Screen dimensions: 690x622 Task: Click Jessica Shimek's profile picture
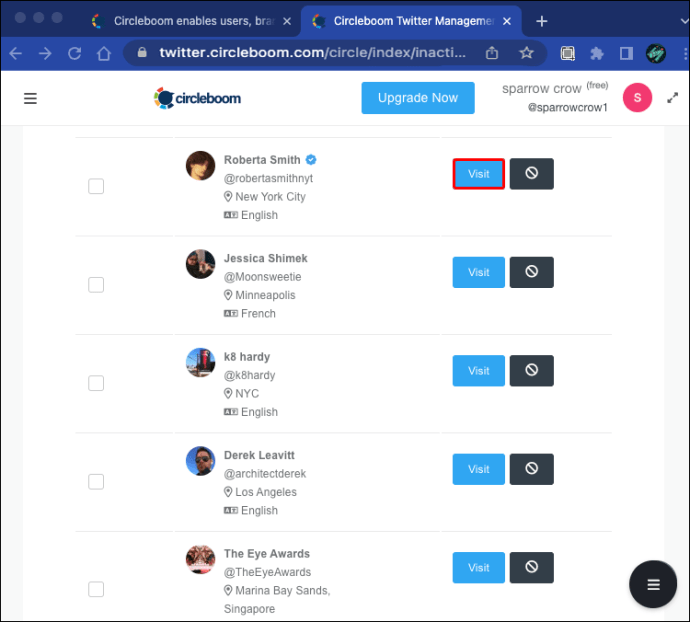tap(200, 264)
